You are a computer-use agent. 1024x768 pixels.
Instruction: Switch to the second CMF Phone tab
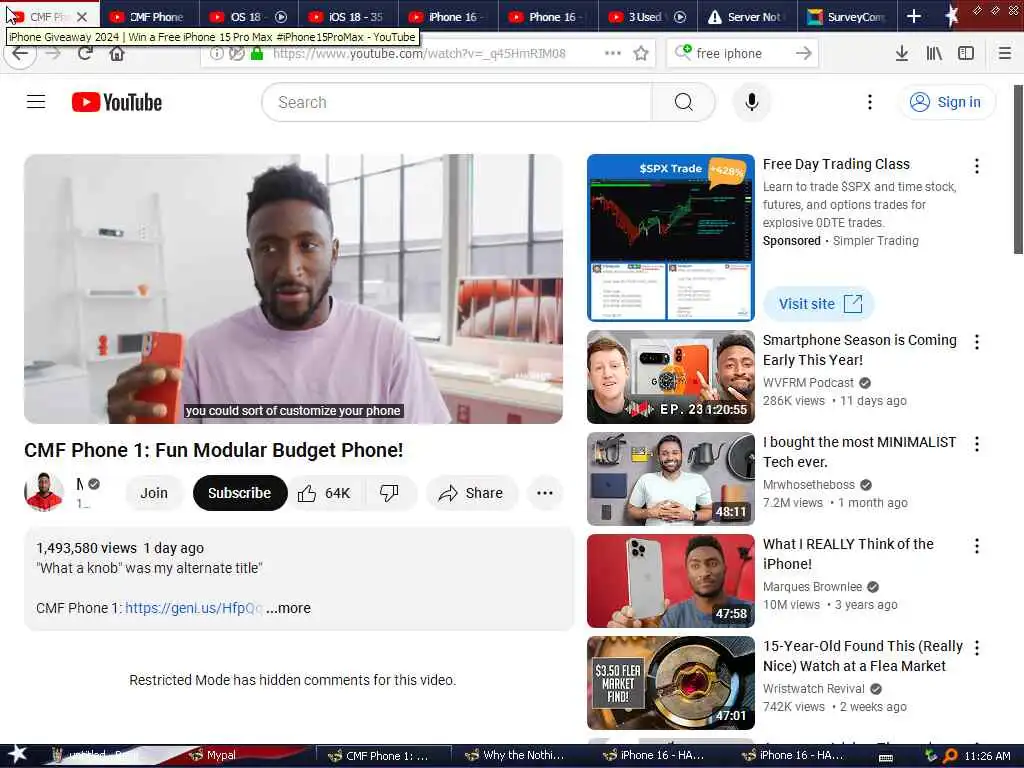(x=149, y=17)
